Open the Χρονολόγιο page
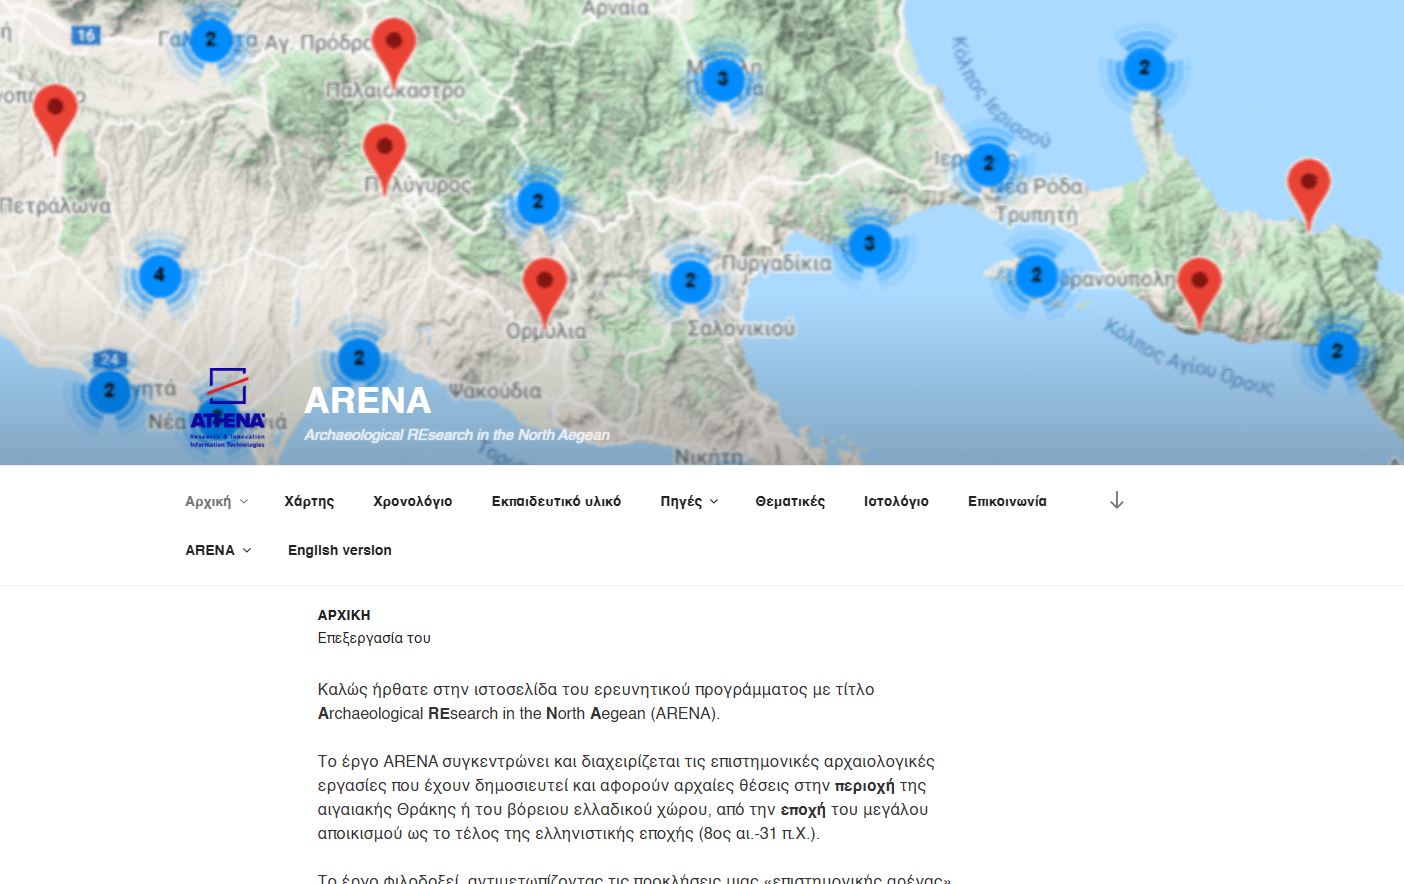This screenshot has width=1404, height=884. pos(412,502)
